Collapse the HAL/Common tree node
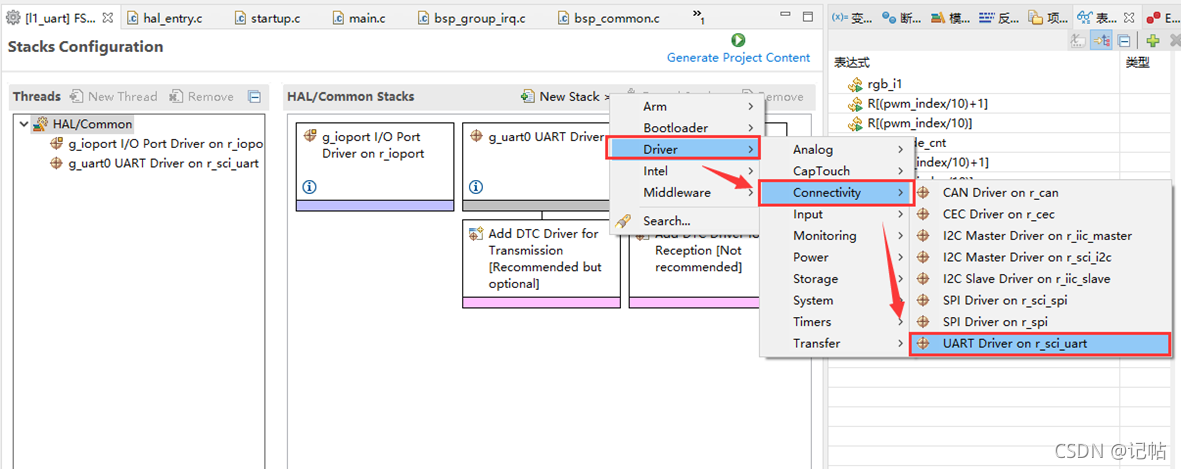1181x469 pixels. [x=24, y=124]
